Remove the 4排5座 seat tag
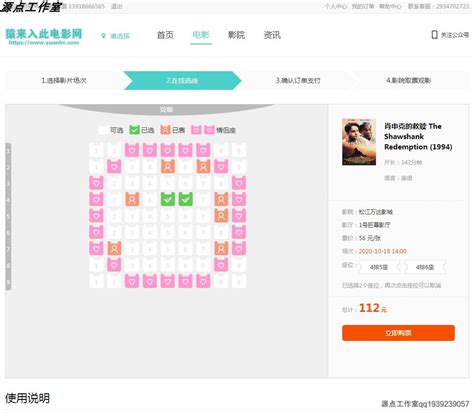 (x=379, y=267)
